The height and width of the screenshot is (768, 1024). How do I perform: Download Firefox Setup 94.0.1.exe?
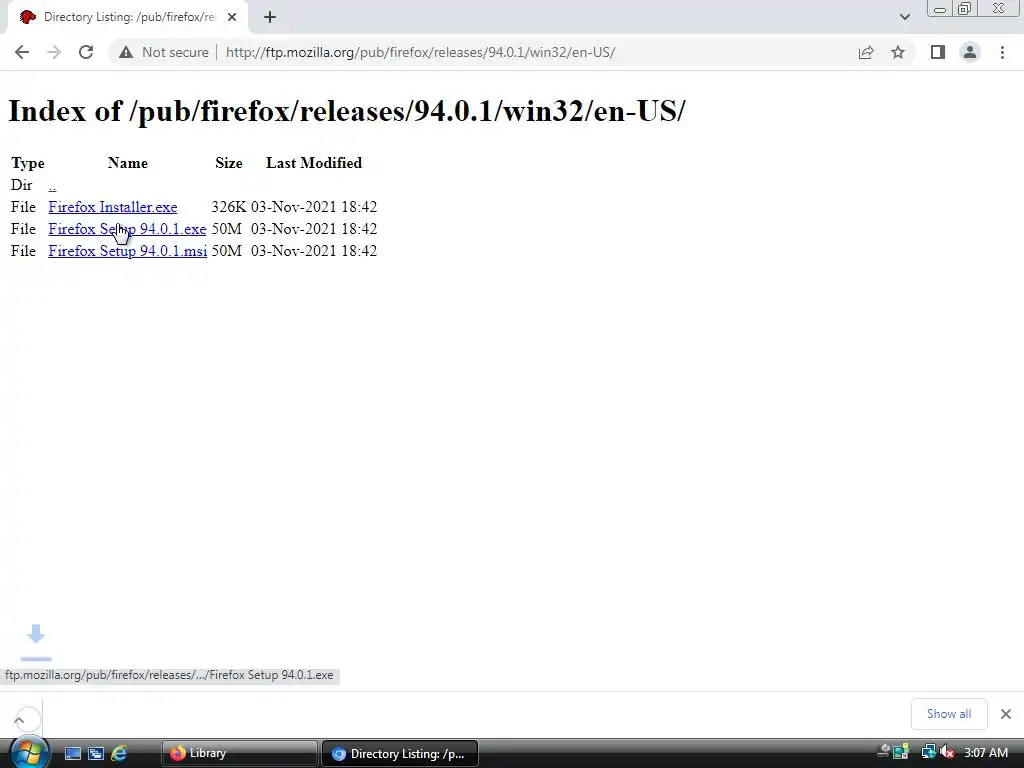tap(127, 229)
